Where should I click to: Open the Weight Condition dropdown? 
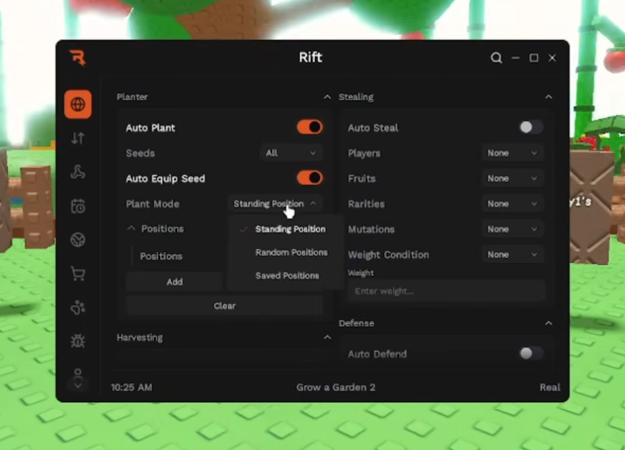point(513,254)
